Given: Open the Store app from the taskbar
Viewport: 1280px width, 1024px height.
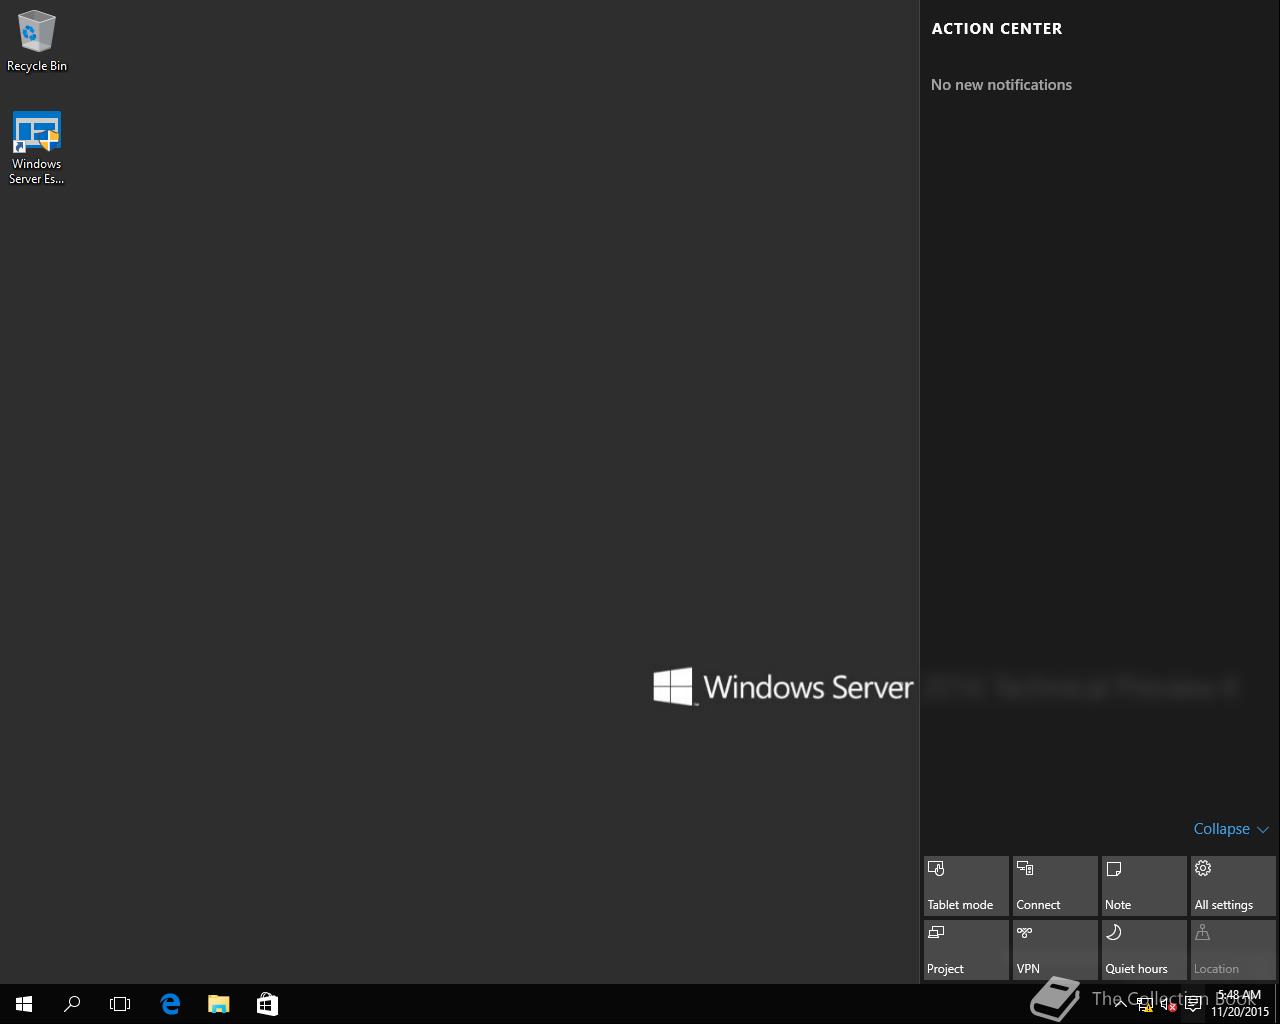Looking at the screenshot, I should pyautogui.click(x=267, y=1004).
